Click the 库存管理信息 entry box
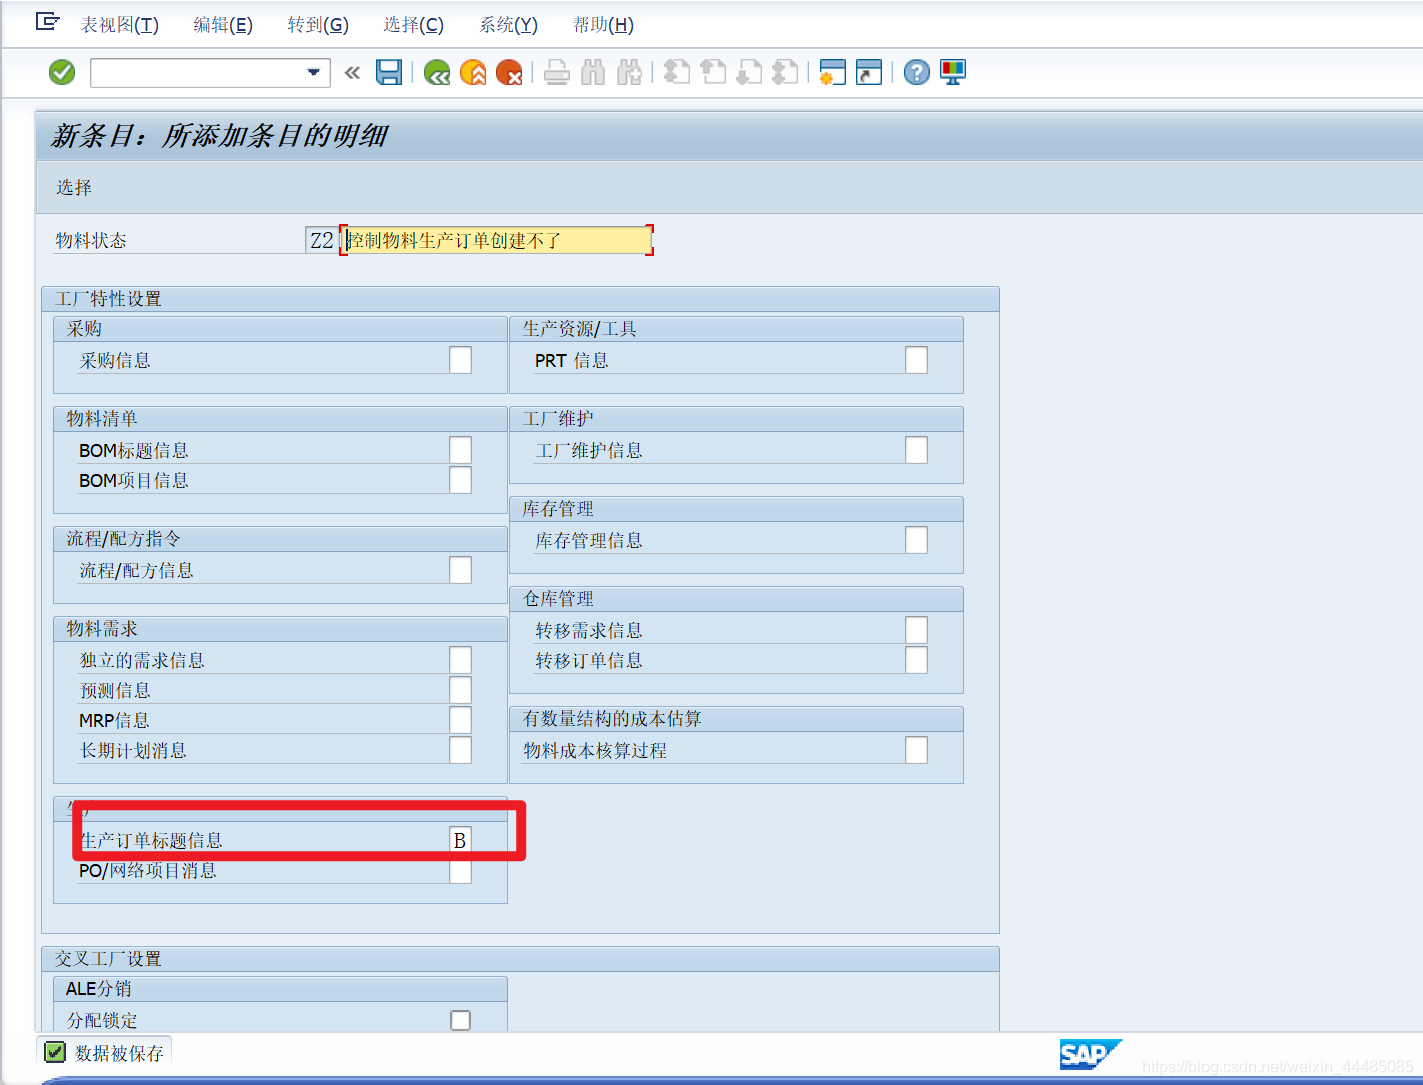 [x=916, y=540]
